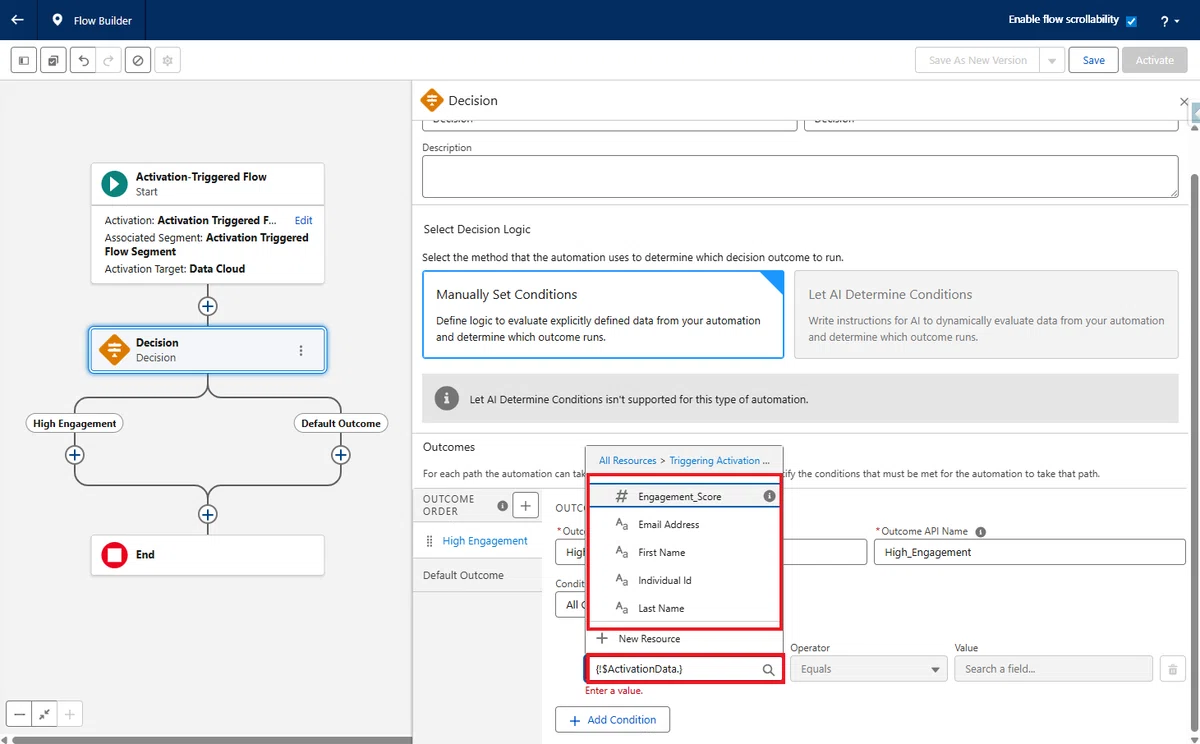Click the search magnifier in resource field

768,669
